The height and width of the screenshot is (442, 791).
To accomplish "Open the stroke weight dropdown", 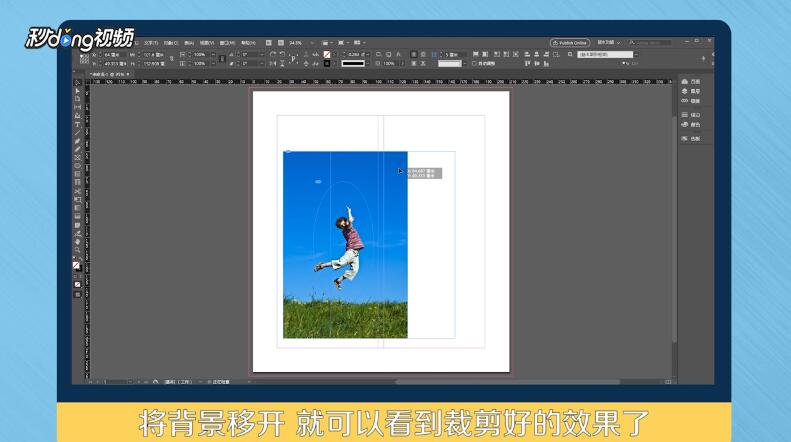I will point(368,54).
